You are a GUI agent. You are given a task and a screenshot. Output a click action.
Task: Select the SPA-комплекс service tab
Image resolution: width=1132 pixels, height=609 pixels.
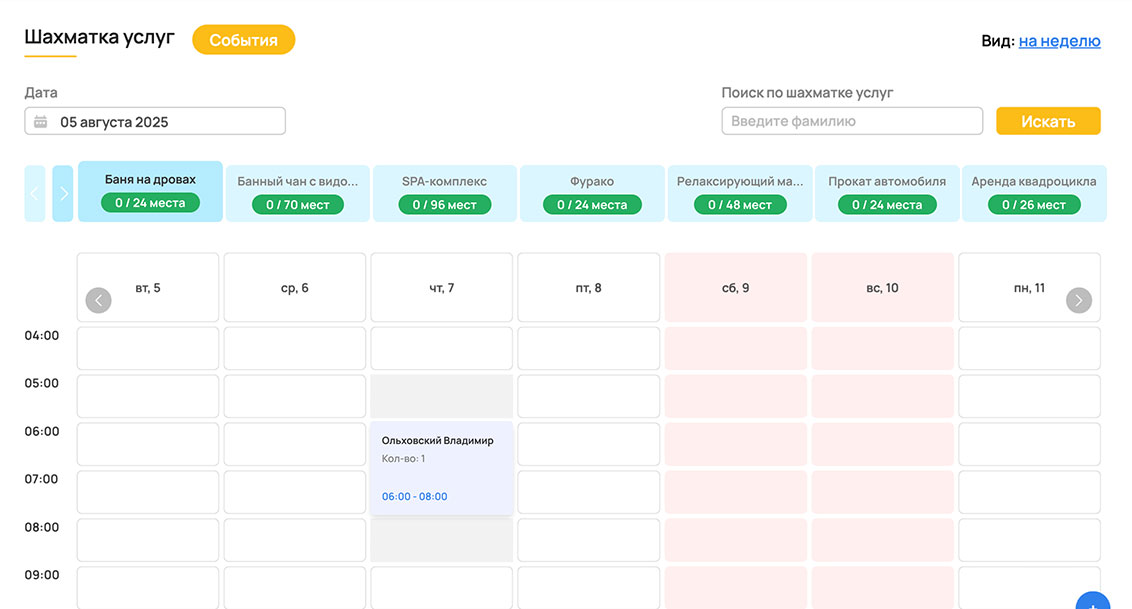pyautogui.click(x=444, y=193)
